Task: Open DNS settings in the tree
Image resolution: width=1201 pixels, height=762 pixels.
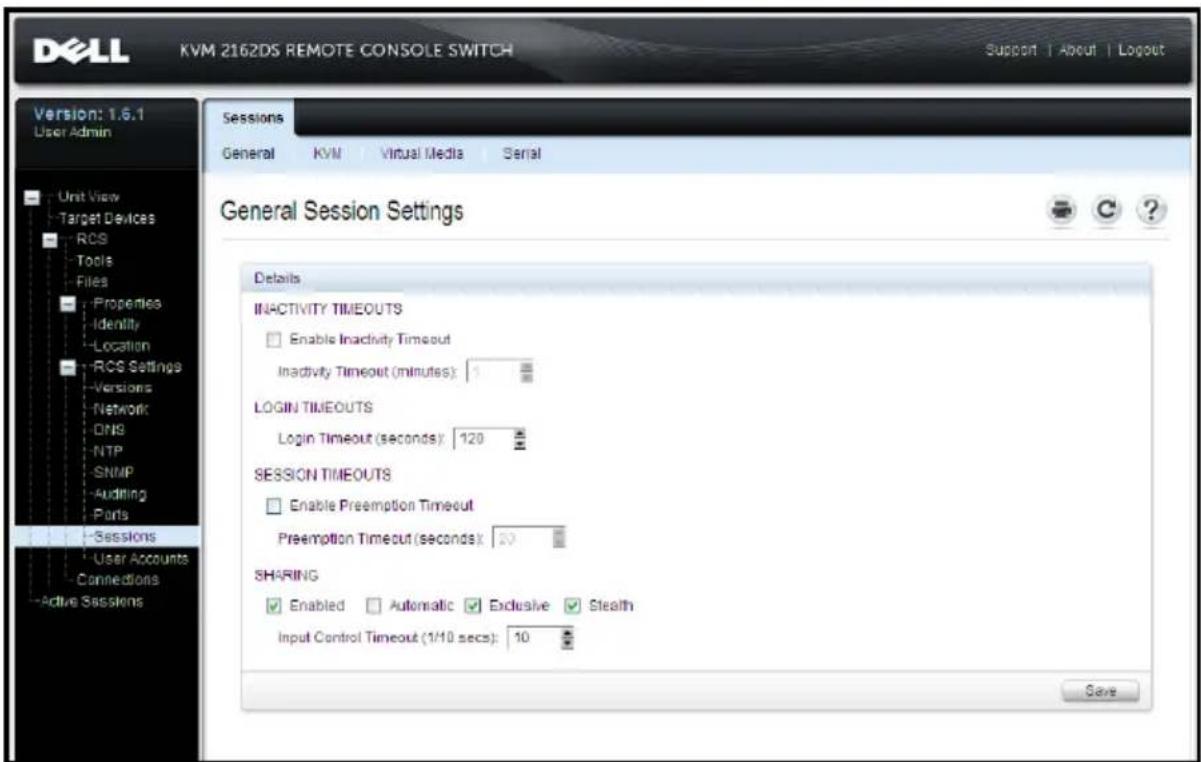Action: pos(109,431)
